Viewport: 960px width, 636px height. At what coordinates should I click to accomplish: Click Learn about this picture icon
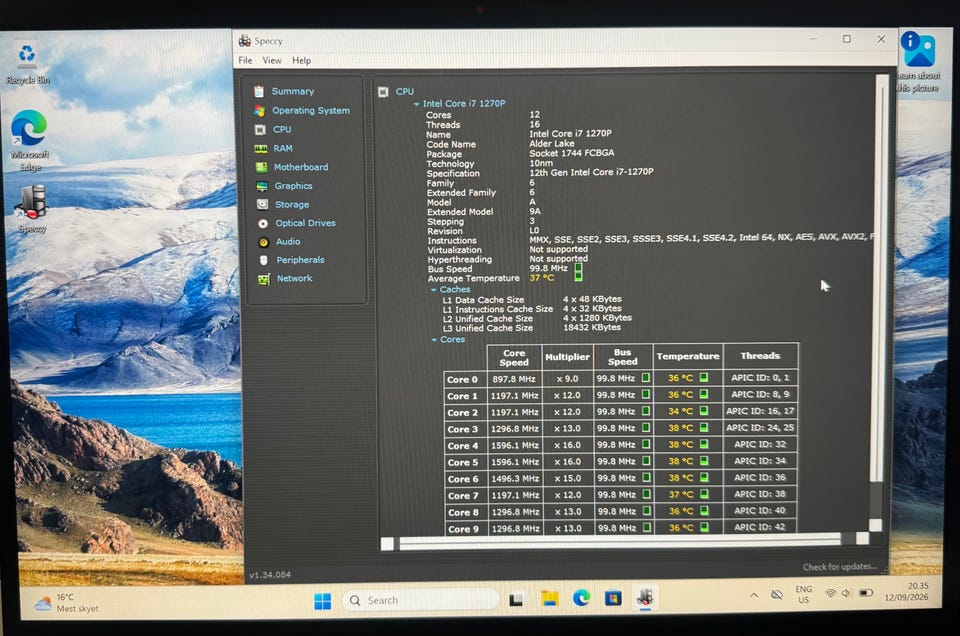[917, 61]
